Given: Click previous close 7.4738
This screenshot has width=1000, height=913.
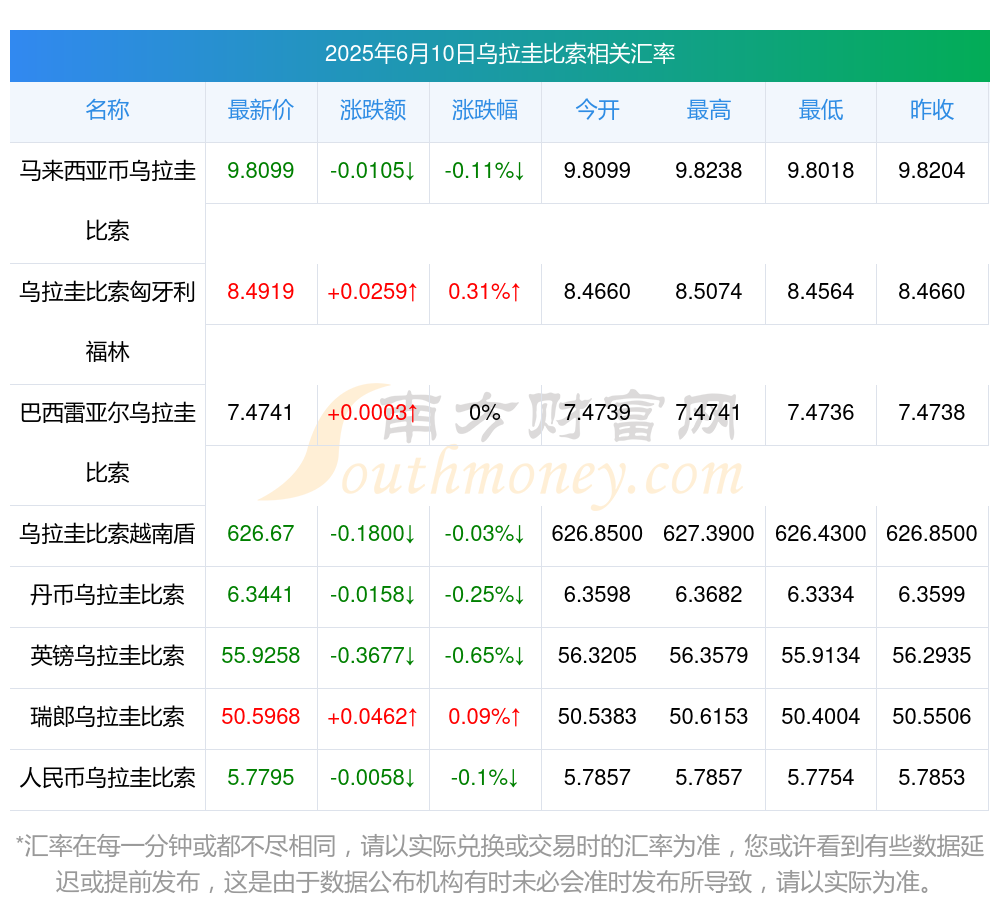Looking at the screenshot, I should [x=932, y=413].
